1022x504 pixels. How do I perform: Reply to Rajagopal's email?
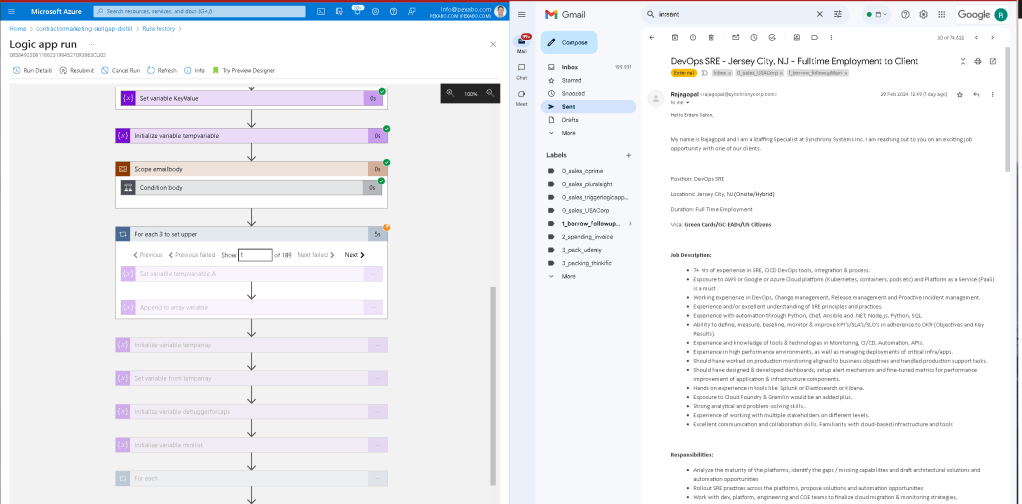pos(976,95)
